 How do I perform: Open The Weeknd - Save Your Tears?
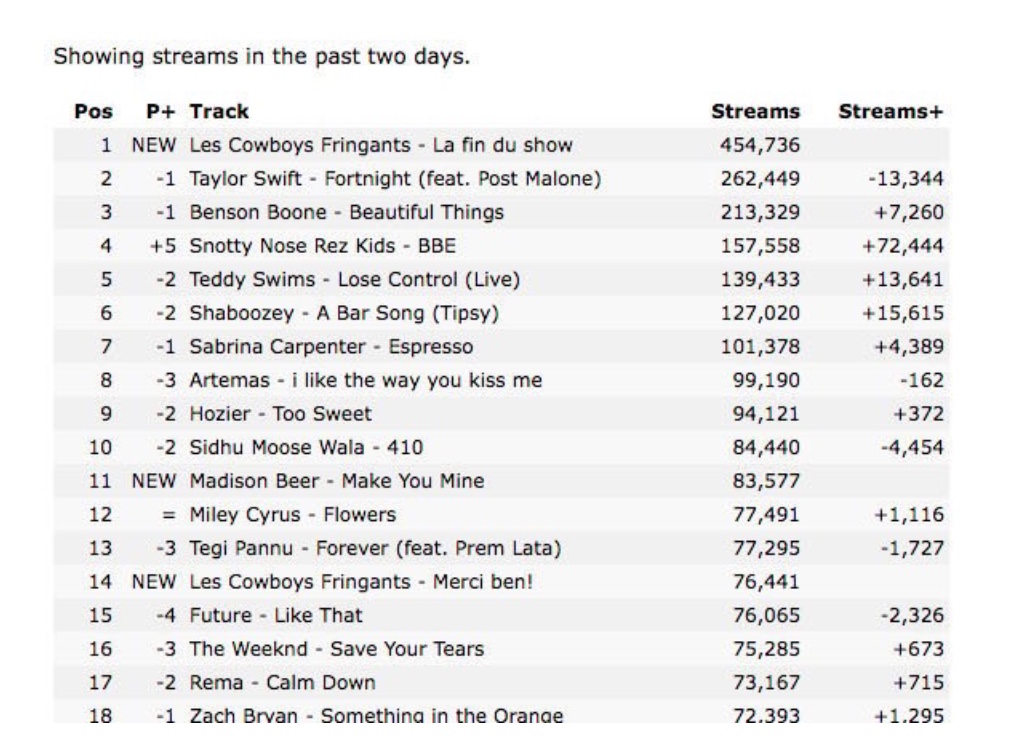click(337, 648)
